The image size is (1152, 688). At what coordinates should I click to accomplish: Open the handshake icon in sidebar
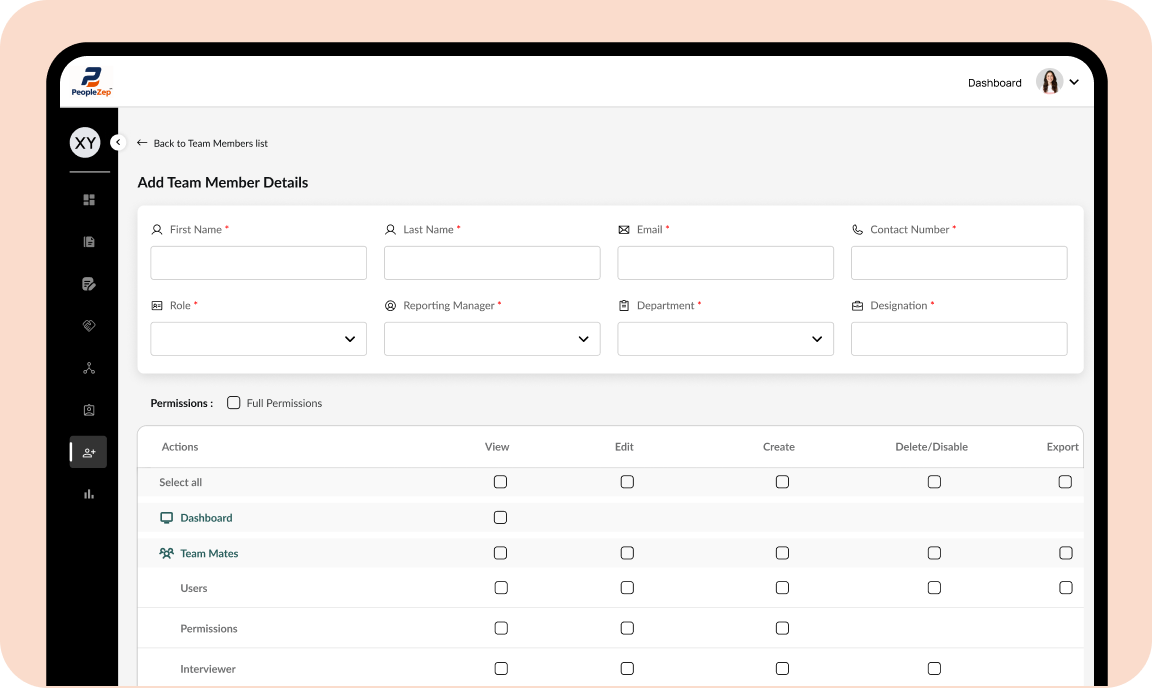pyautogui.click(x=89, y=326)
